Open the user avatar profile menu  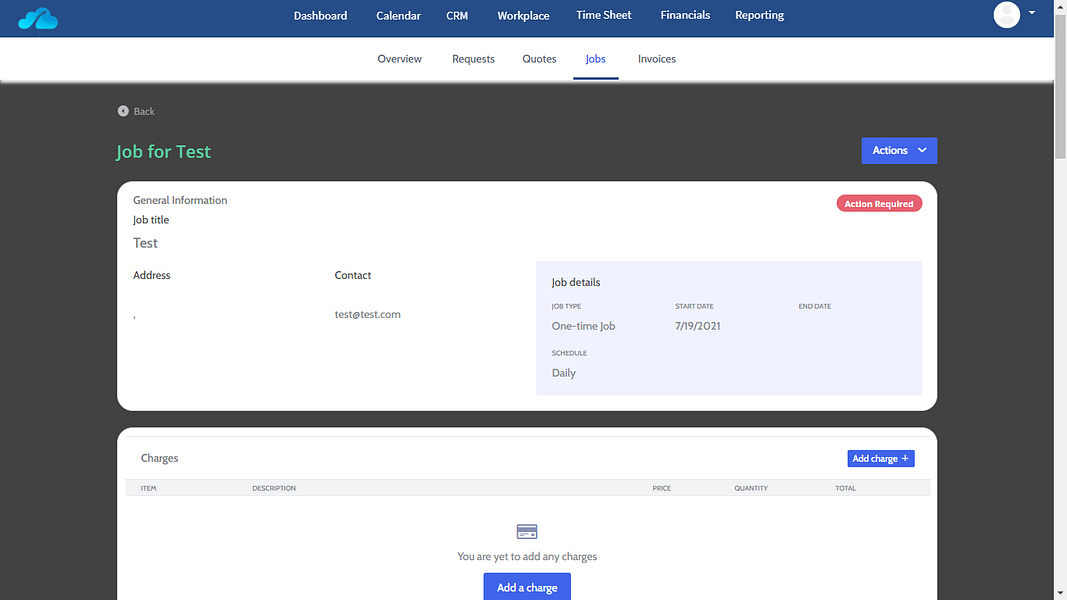(x=1006, y=14)
